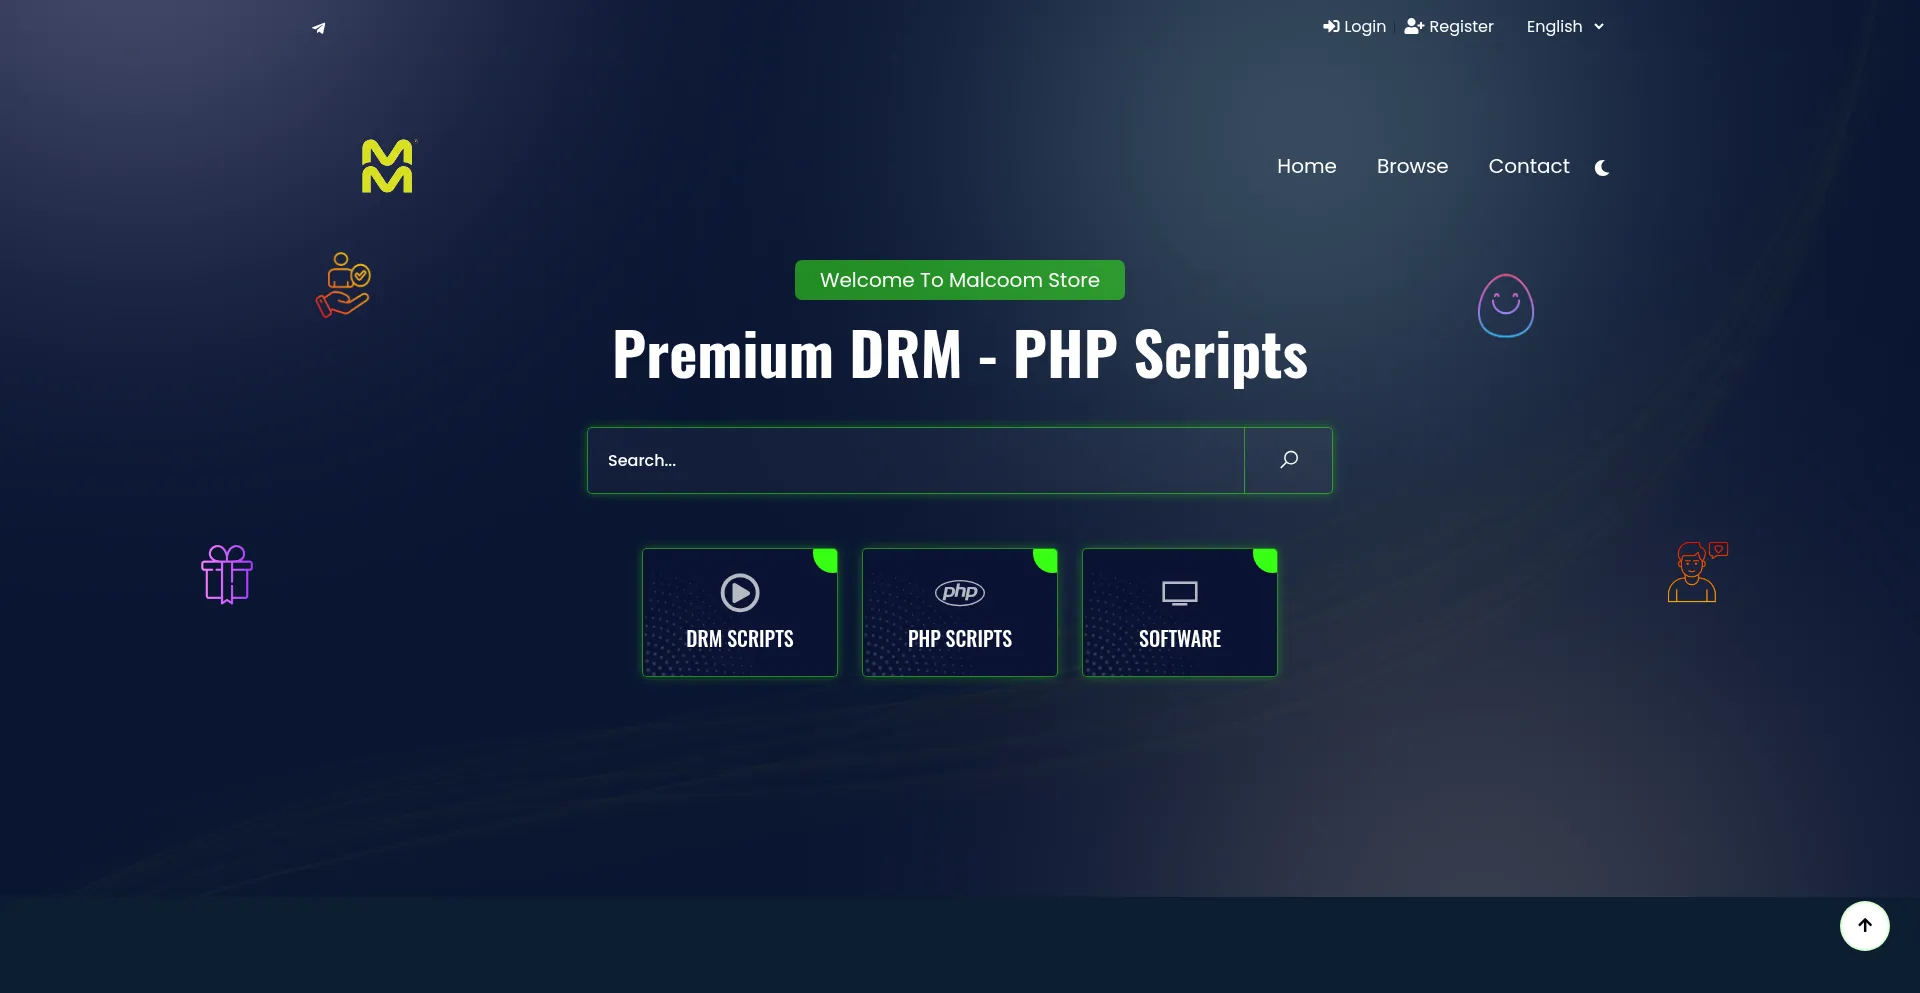Screen dimensions: 1920x993
Task: Open the PHP Scripts category card
Action: point(960,612)
